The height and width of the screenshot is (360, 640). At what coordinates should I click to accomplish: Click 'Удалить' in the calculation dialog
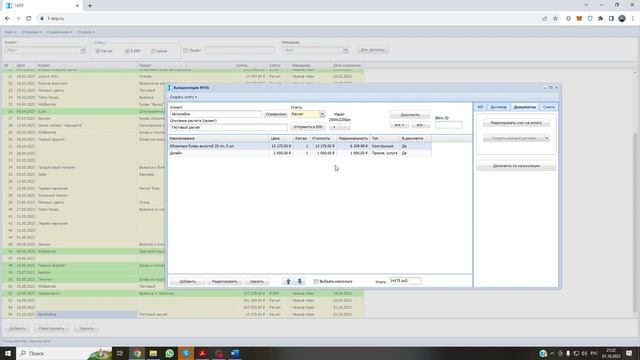256,281
